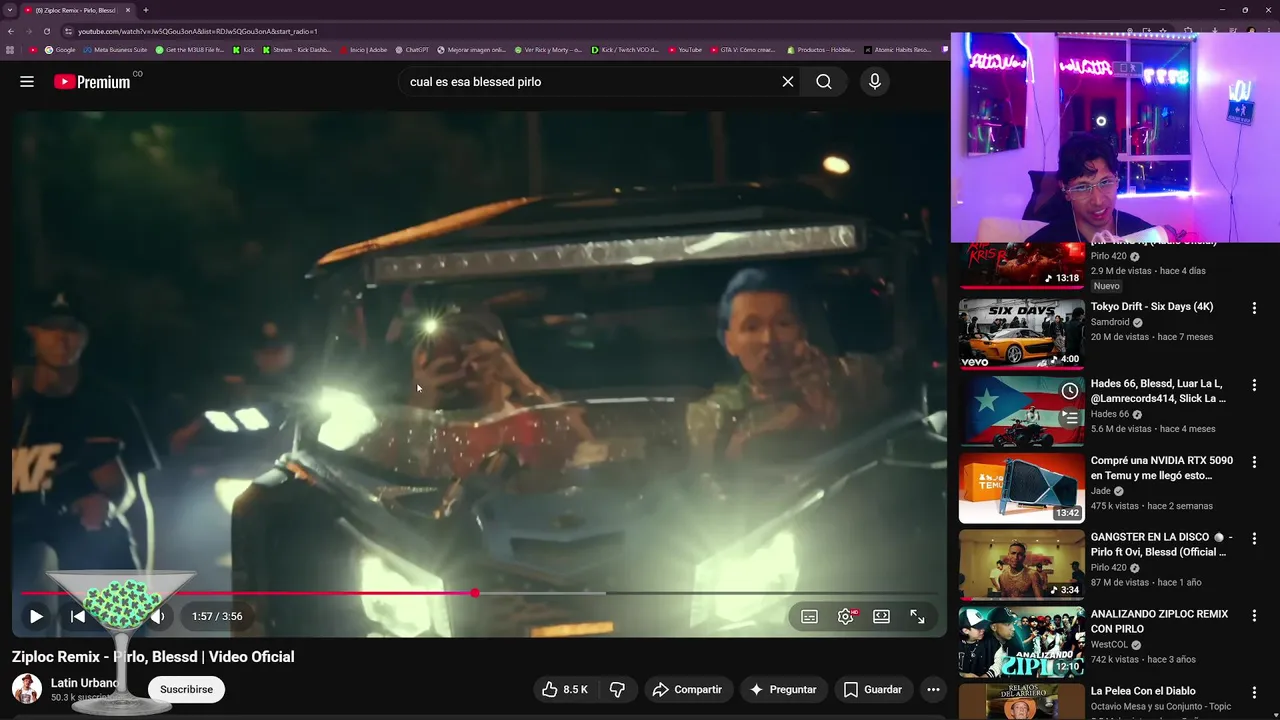Click the Tokyo Drift Six Days thumbnail
1280x720 pixels.
[1021, 334]
